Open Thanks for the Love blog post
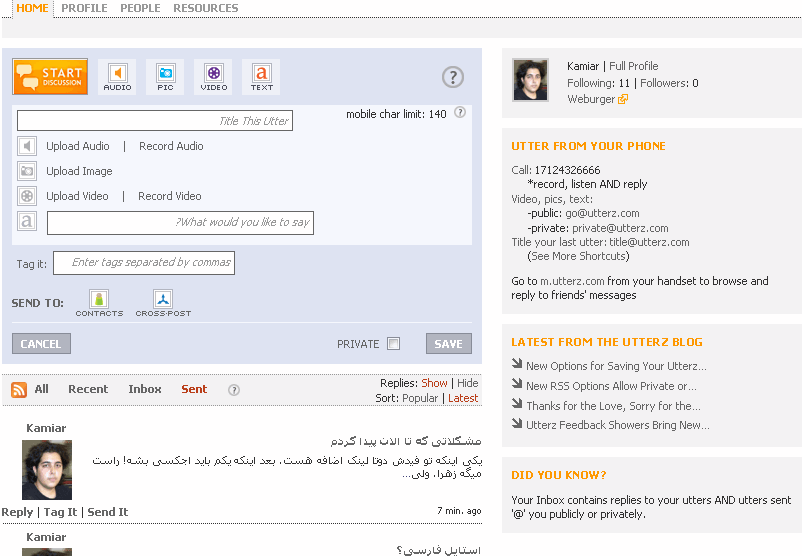The height and width of the screenshot is (556, 802). [613, 406]
